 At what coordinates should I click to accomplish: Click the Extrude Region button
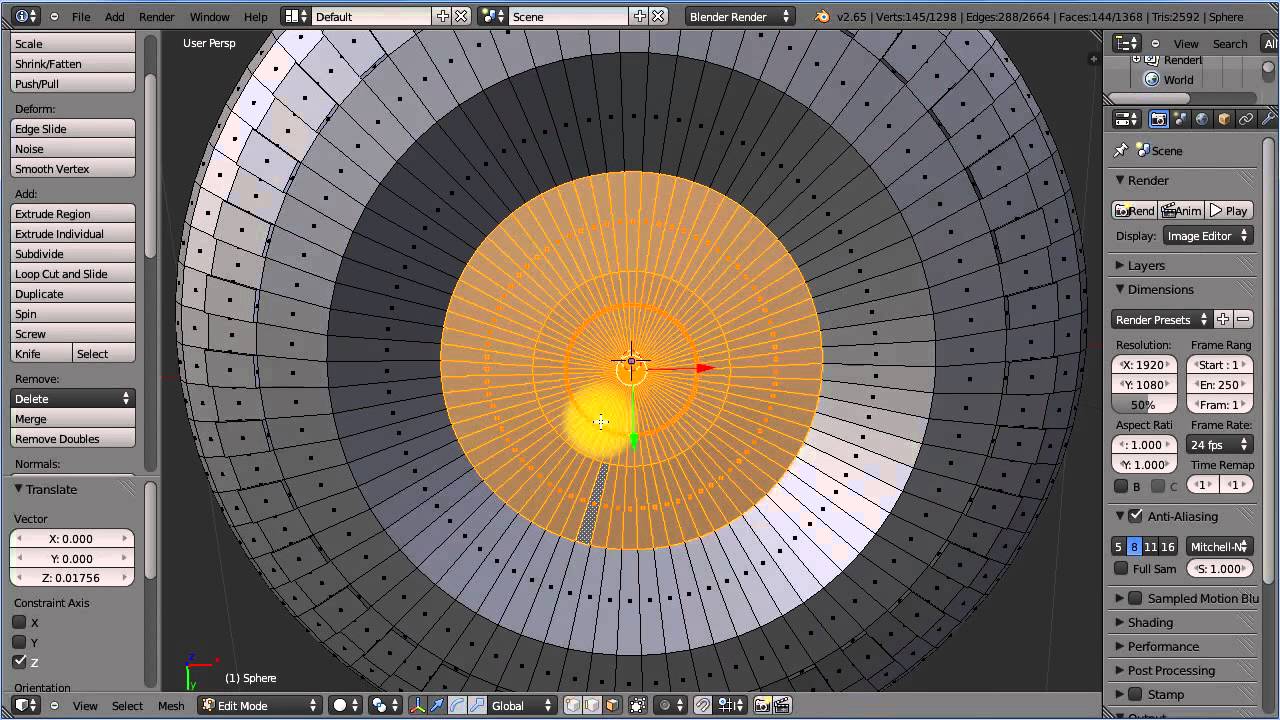(x=72, y=213)
